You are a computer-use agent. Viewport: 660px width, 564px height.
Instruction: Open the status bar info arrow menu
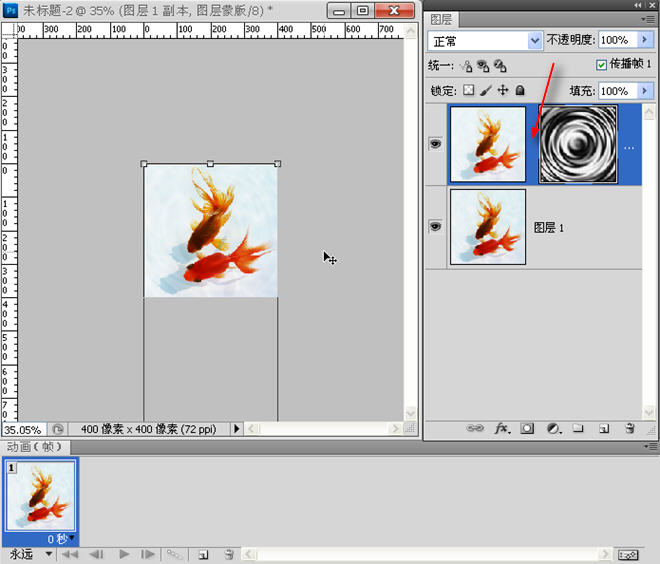[237, 428]
